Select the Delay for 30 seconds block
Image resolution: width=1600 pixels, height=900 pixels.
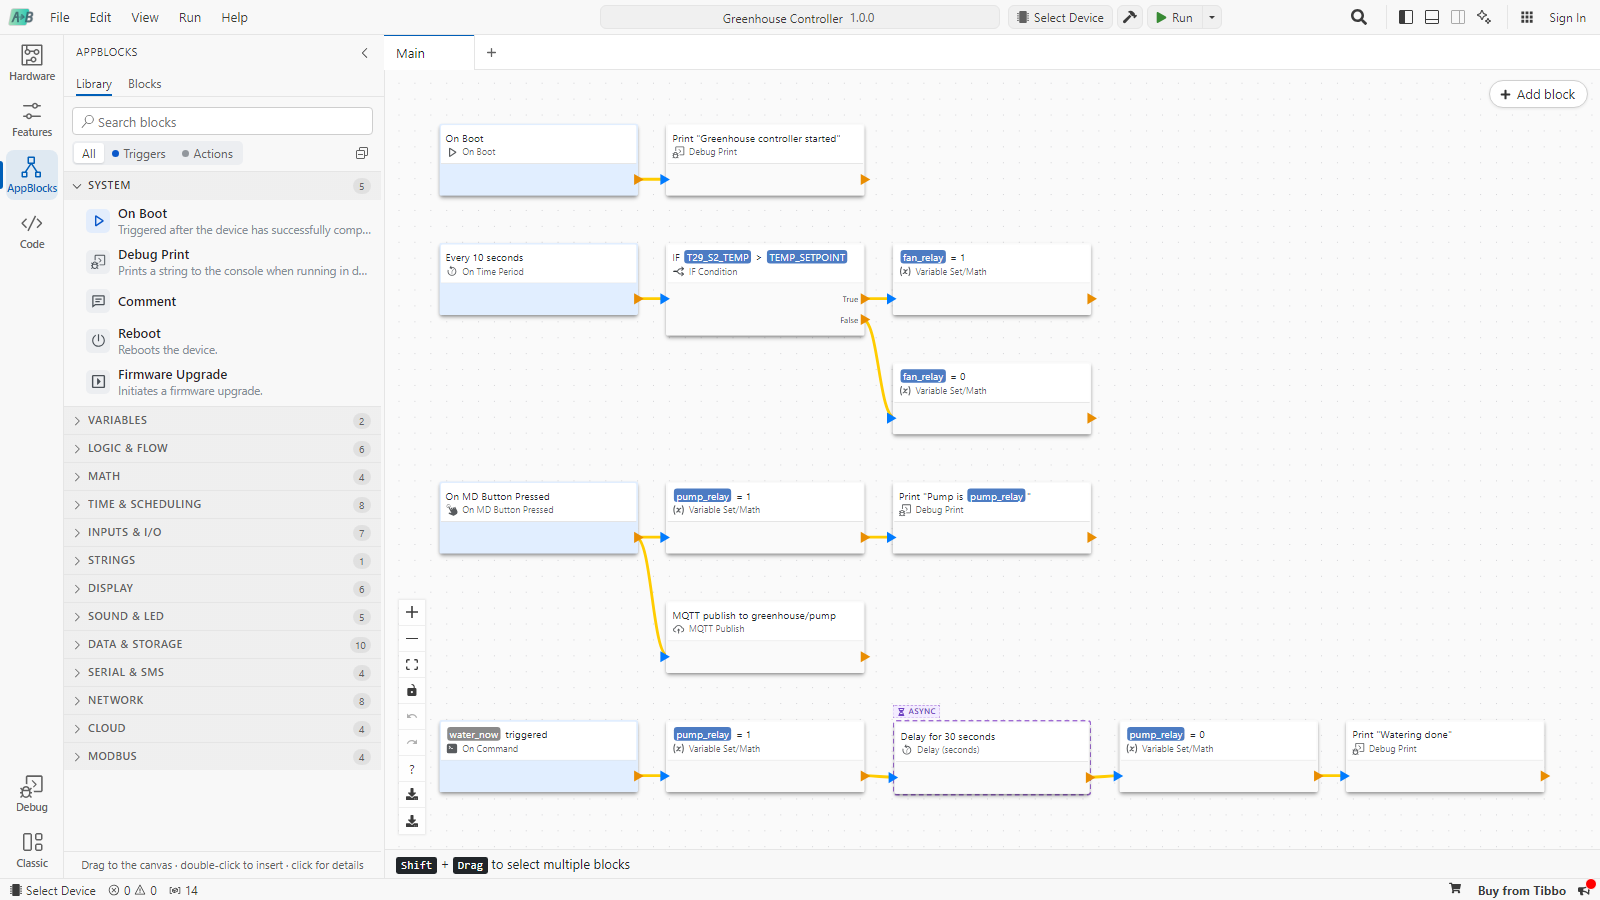point(991,757)
